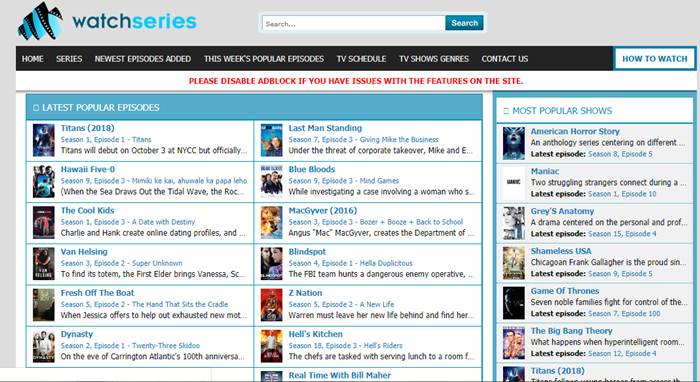Click the HOW TO WATCH button

(654, 58)
